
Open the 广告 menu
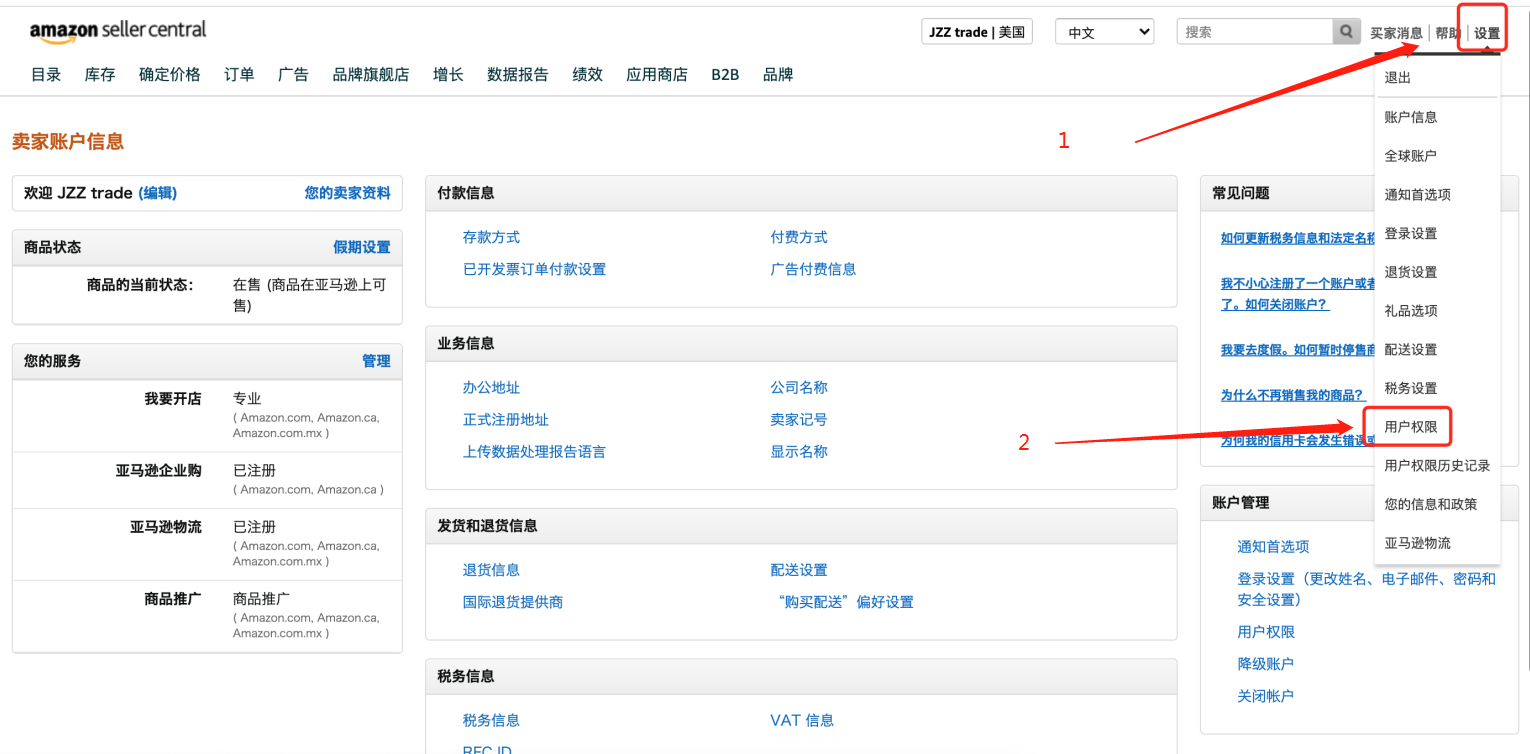tap(293, 75)
